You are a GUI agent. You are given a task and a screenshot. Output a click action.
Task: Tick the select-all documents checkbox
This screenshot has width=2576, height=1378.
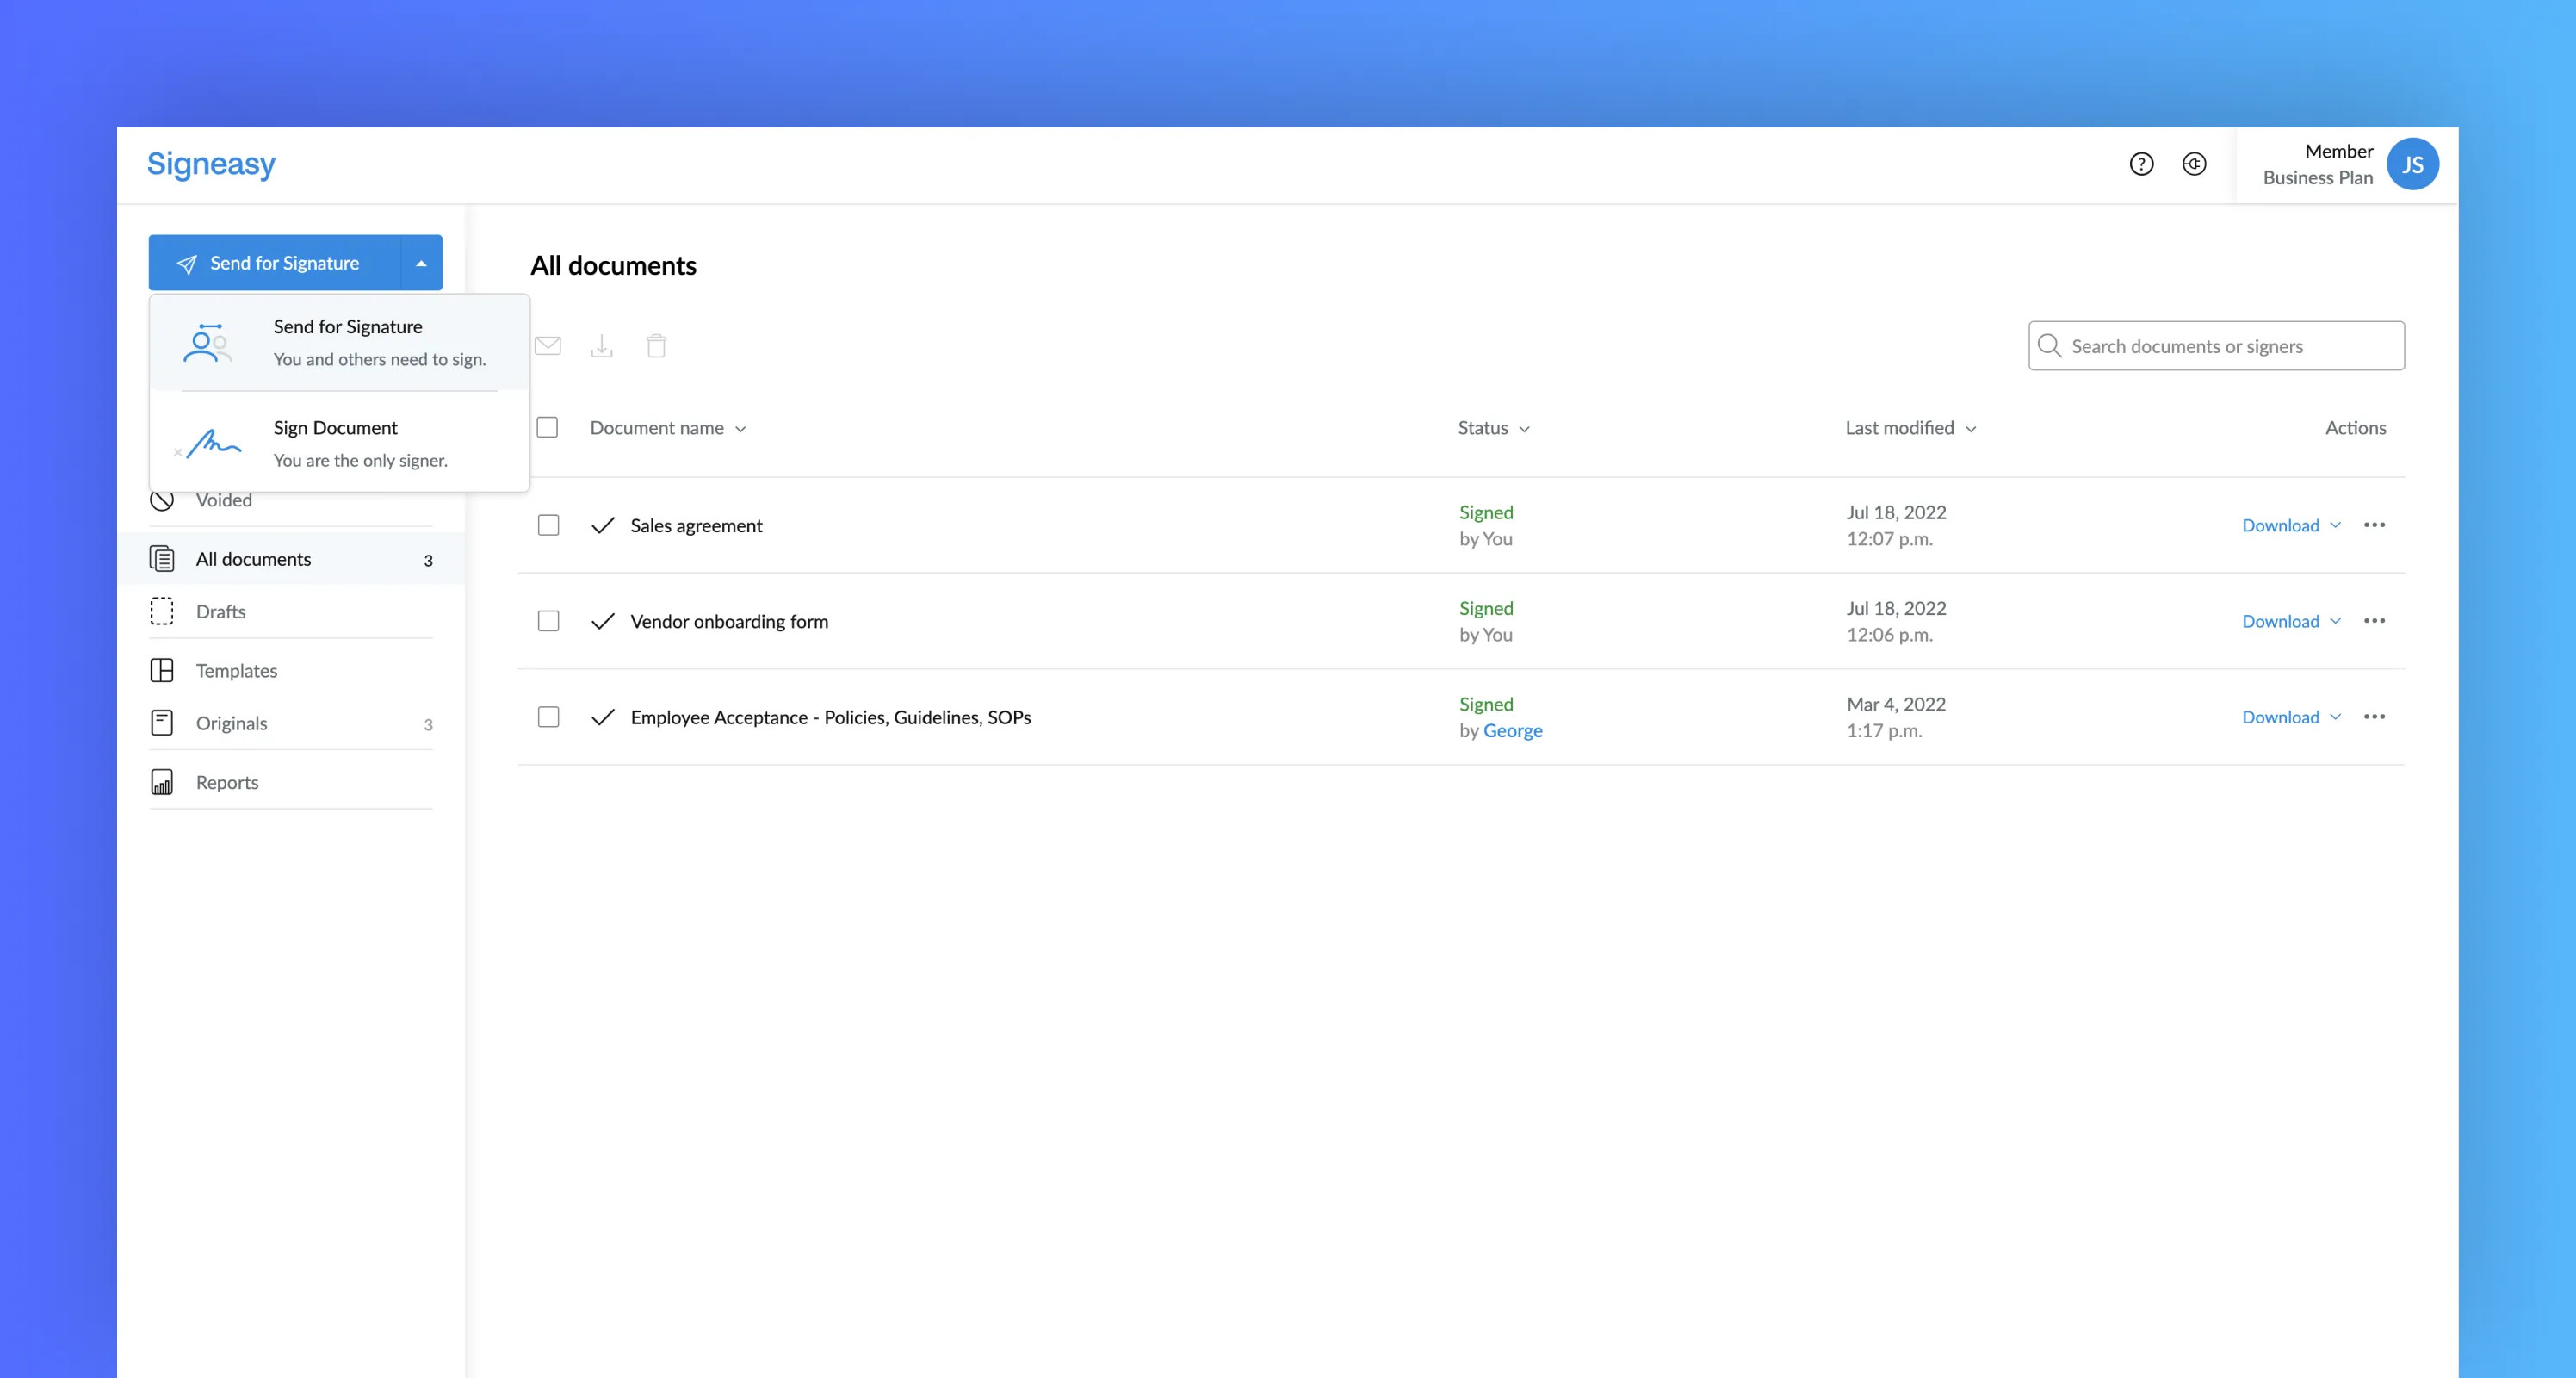click(x=547, y=428)
